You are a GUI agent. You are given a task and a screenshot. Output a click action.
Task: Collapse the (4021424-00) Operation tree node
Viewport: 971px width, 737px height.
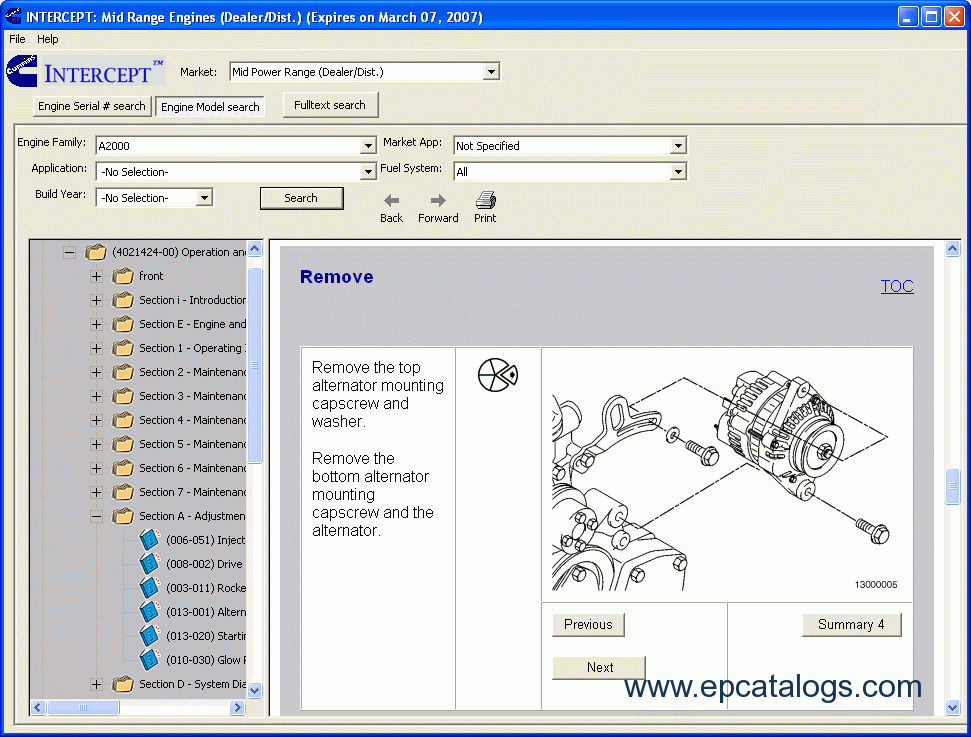coord(69,252)
